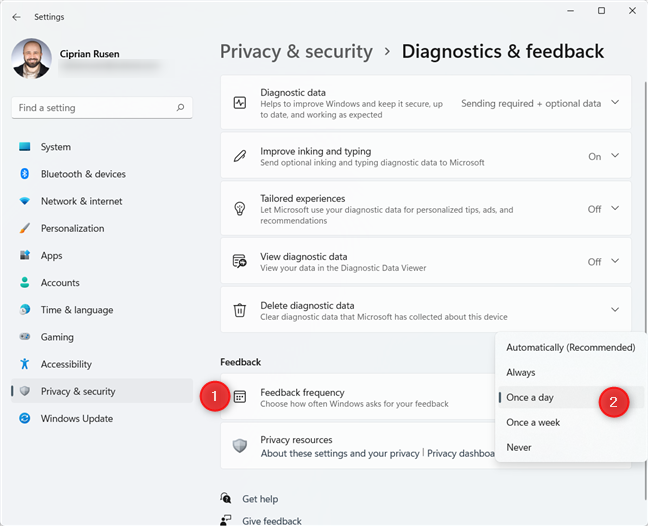Open Bluetooth & devices category
Image resolution: width=648 pixels, height=526 pixels.
[x=102, y=174]
